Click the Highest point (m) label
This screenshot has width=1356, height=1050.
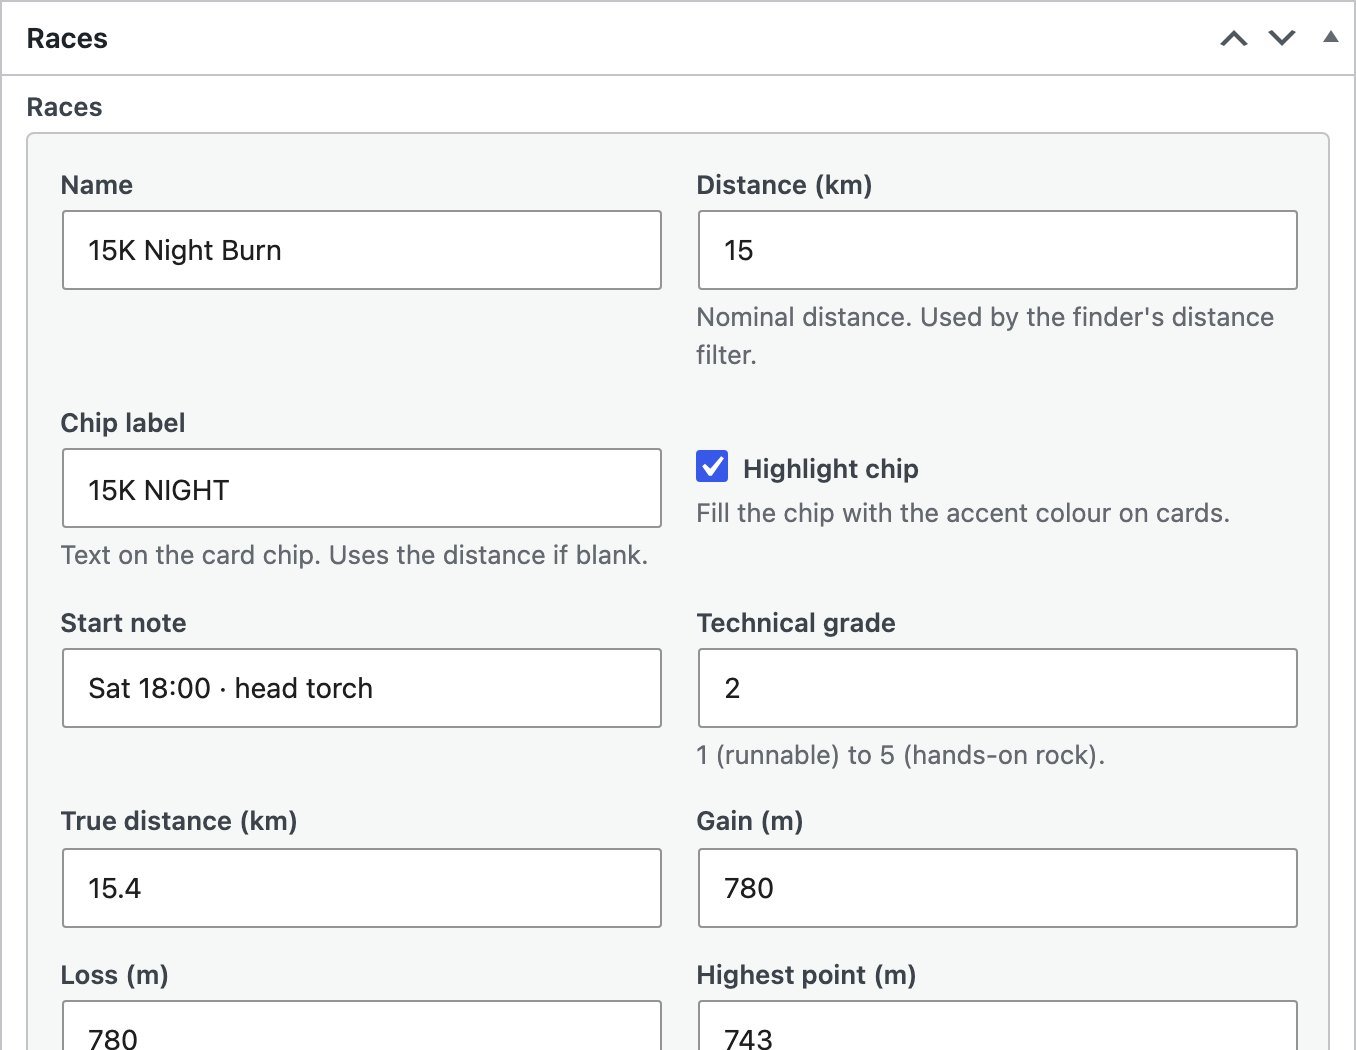[806, 975]
